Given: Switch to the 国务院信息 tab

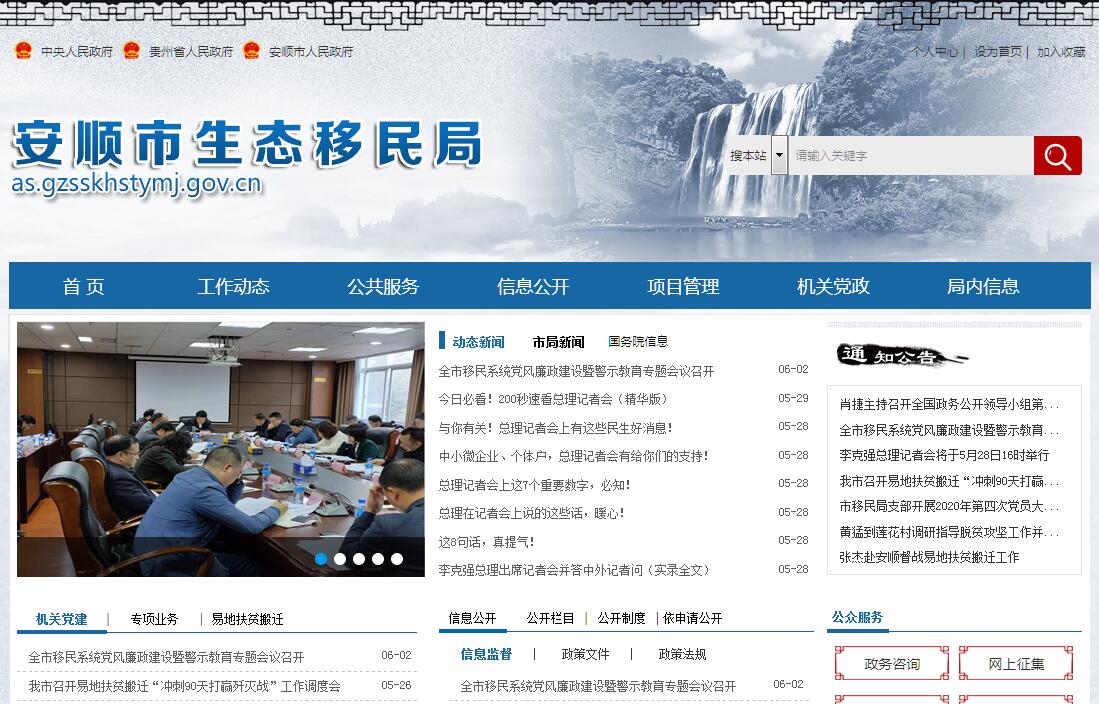Looking at the screenshot, I should [637, 342].
